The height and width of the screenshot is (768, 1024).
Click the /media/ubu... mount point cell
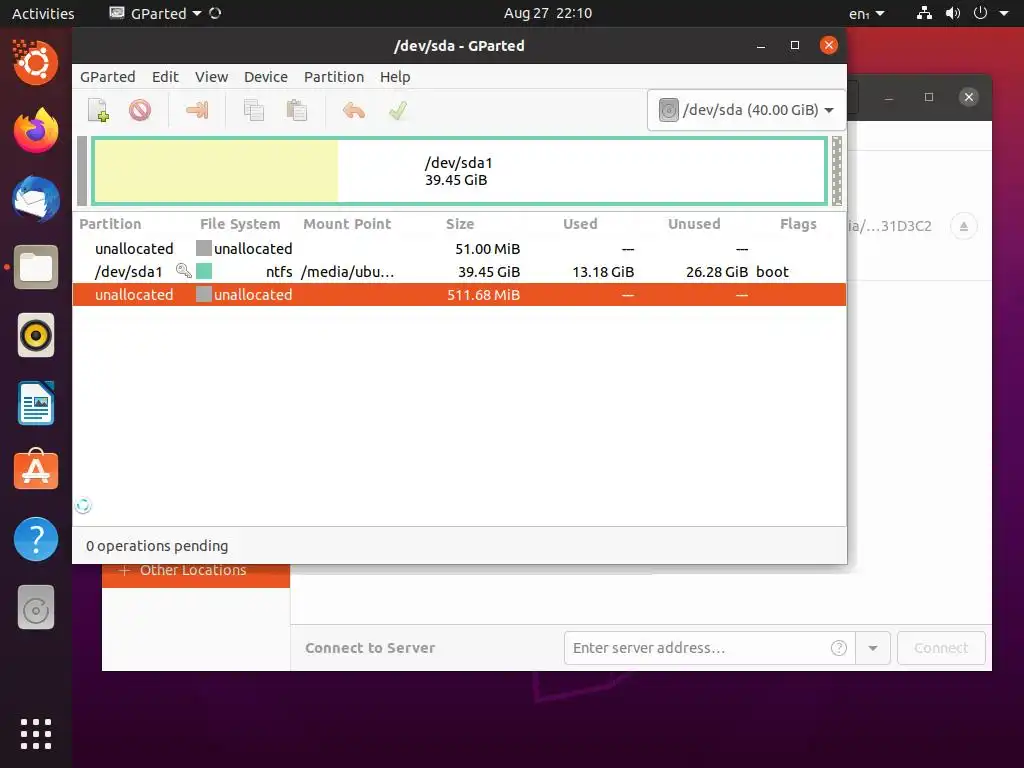tap(347, 272)
